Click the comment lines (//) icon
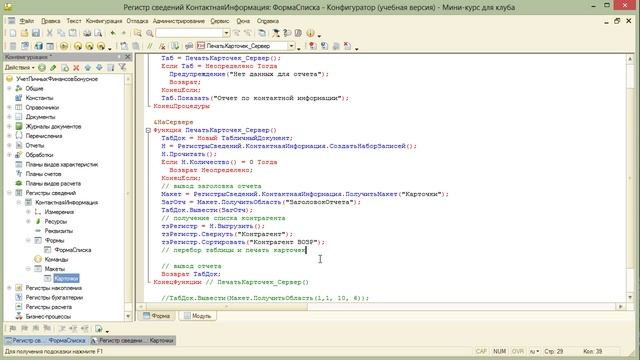This screenshot has width=640, height=360. (x=150, y=46)
